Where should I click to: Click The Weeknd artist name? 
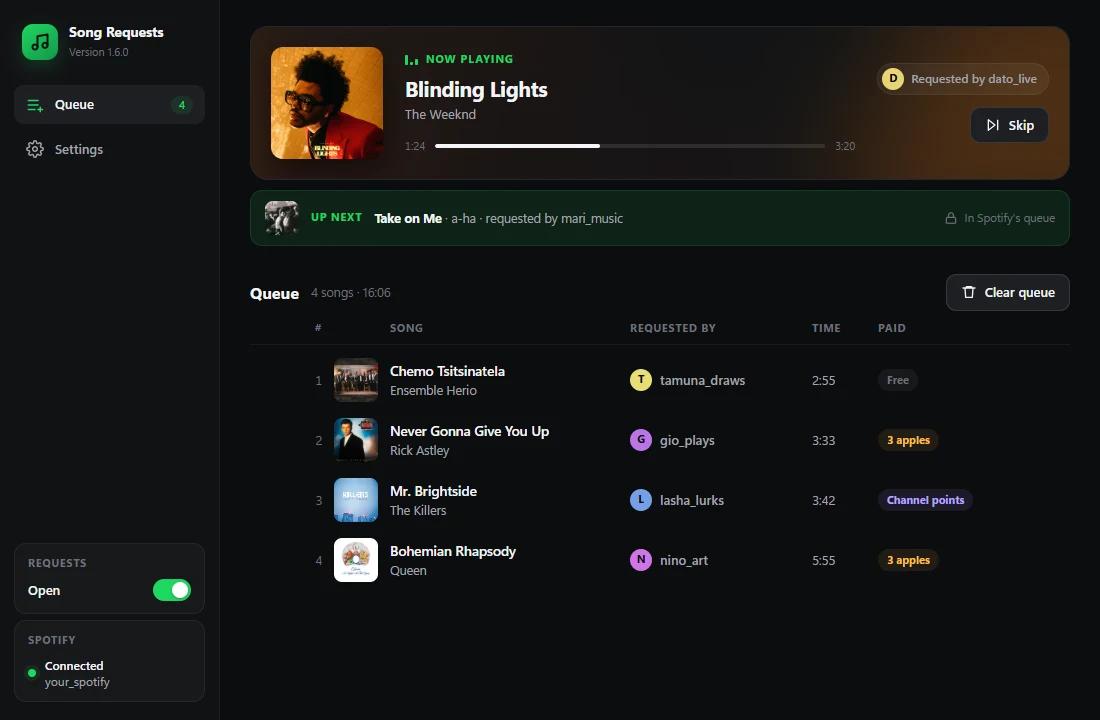[440, 114]
